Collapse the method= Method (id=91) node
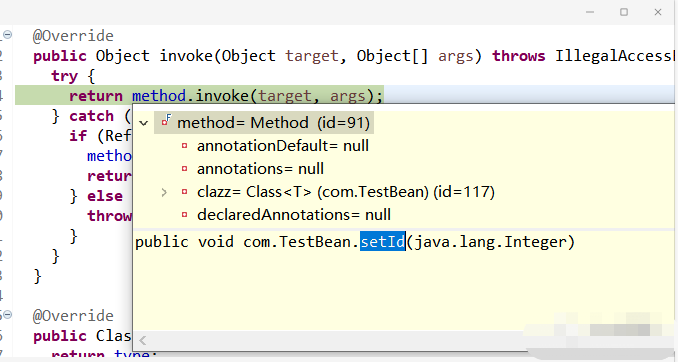 [144, 123]
